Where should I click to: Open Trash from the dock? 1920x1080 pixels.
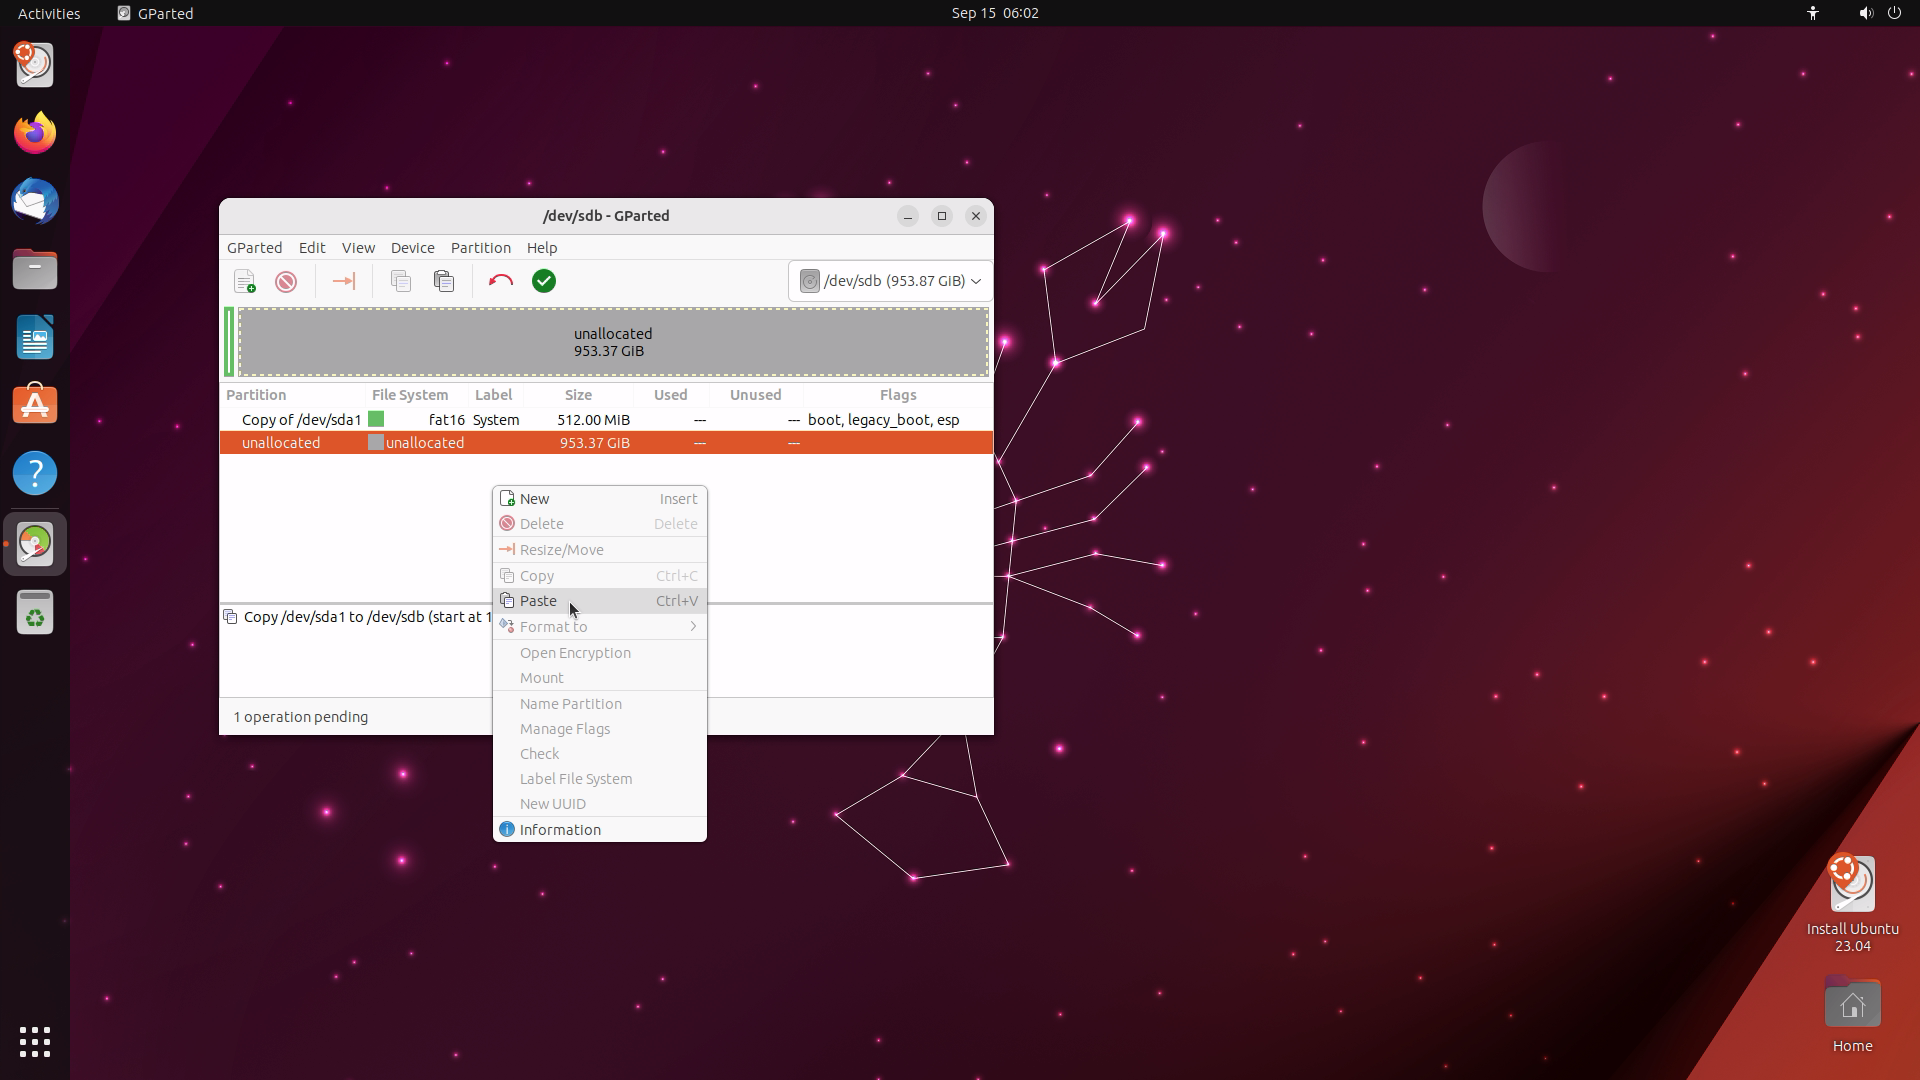35,612
